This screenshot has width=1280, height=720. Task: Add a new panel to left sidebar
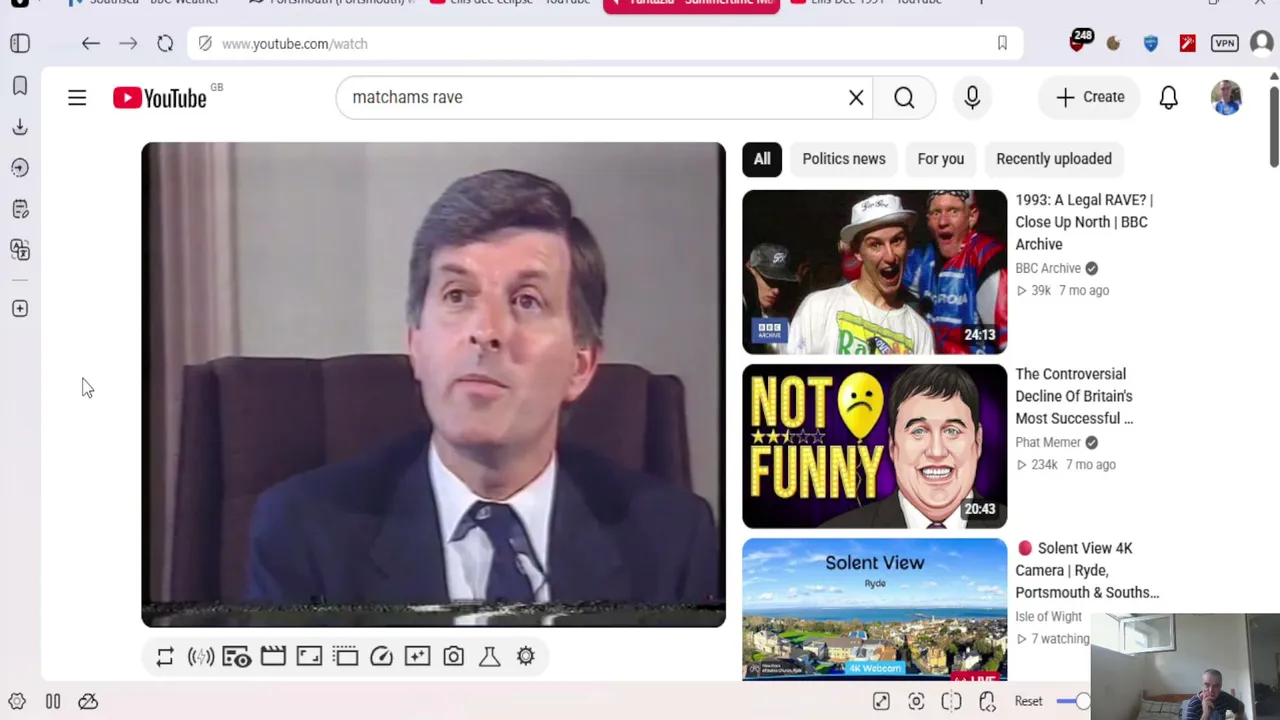pyautogui.click(x=20, y=309)
